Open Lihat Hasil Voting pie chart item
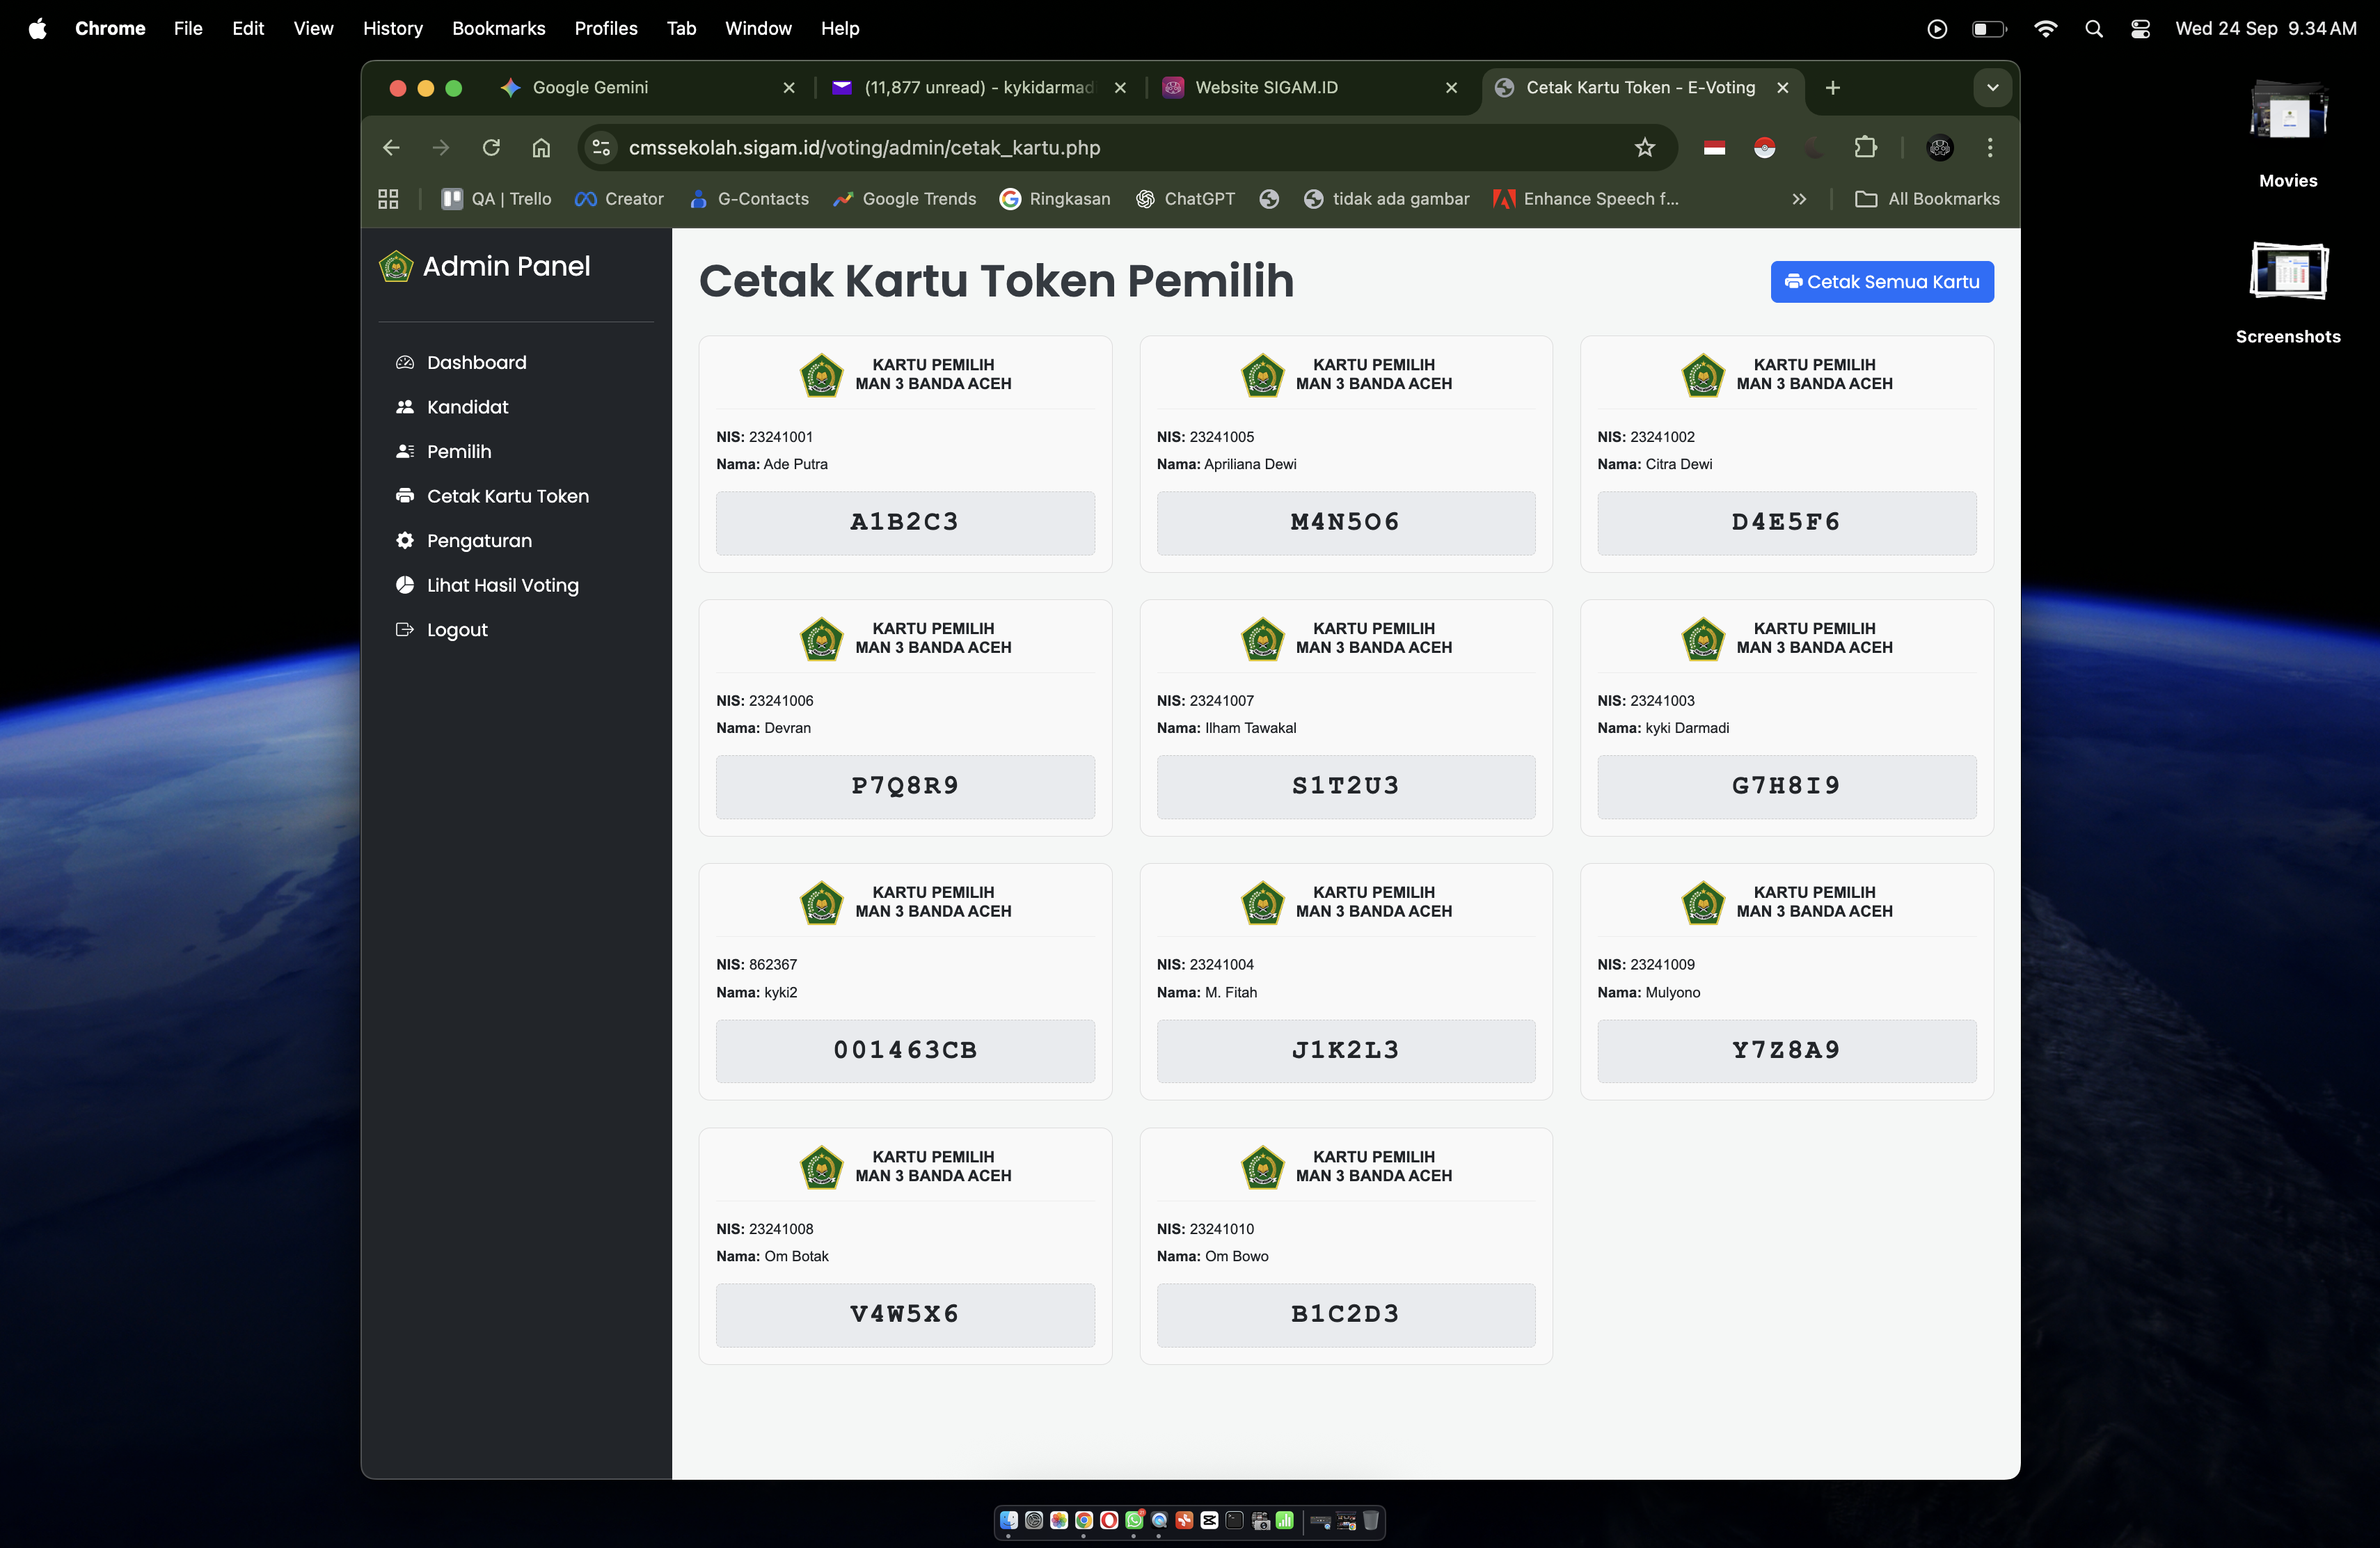 (404, 585)
